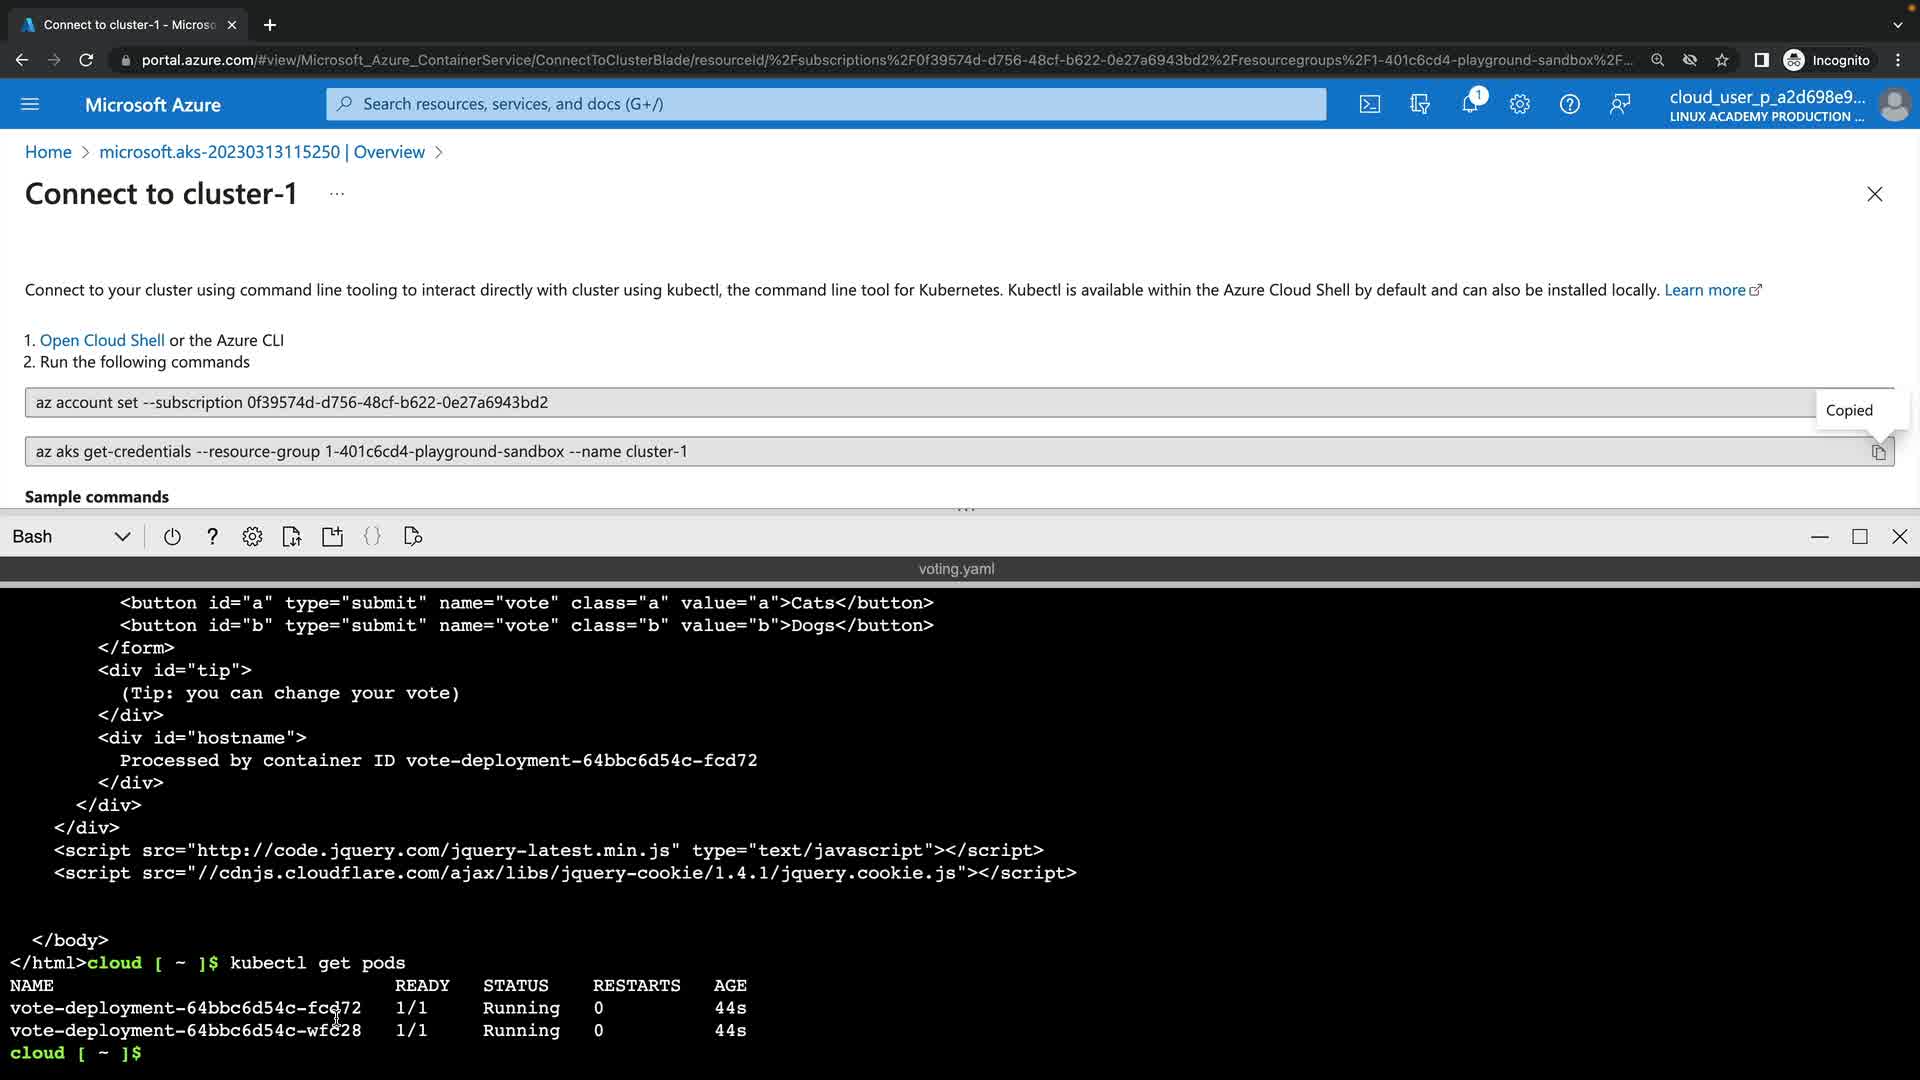Image resolution: width=1920 pixels, height=1080 pixels.
Task: Click upload/download files icon in Cloud Shell
Action: (292, 537)
